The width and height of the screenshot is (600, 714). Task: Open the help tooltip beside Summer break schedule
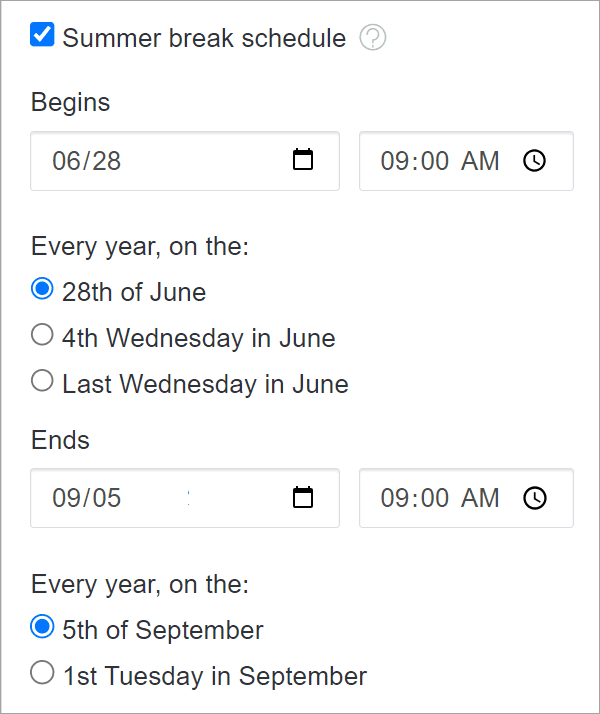coord(372,37)
